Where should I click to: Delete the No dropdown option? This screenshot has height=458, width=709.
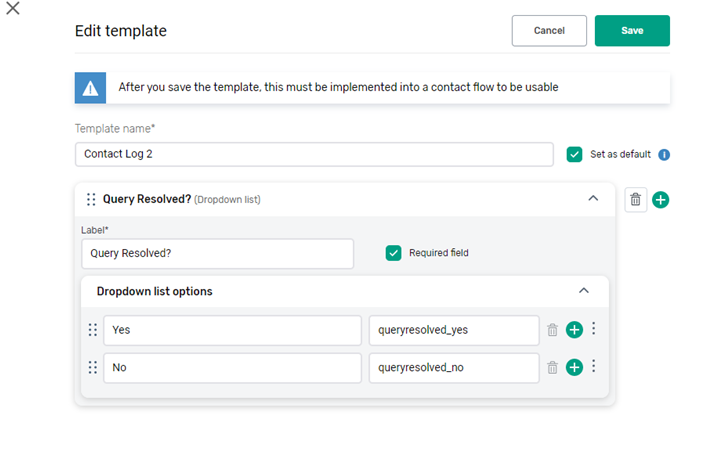[552, 368]
